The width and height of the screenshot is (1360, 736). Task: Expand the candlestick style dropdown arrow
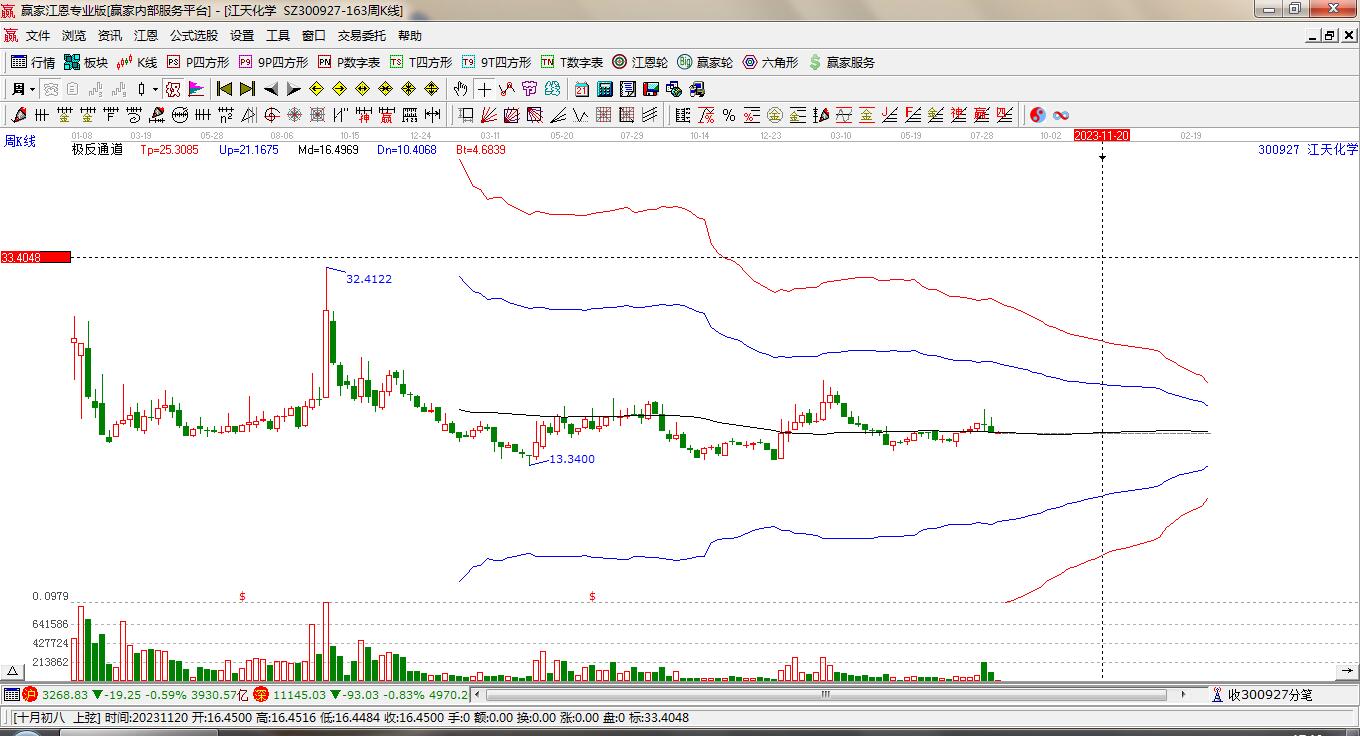(155, 89)
